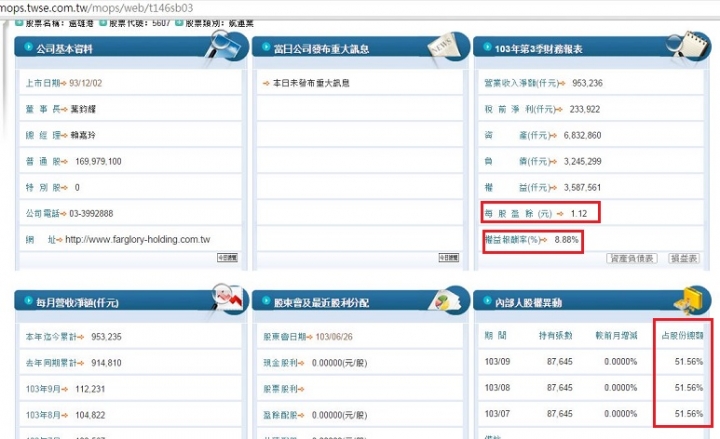Click the 持有張數 column header
The height and width of the screenshot is (439, 720).
tap(556, 336)
